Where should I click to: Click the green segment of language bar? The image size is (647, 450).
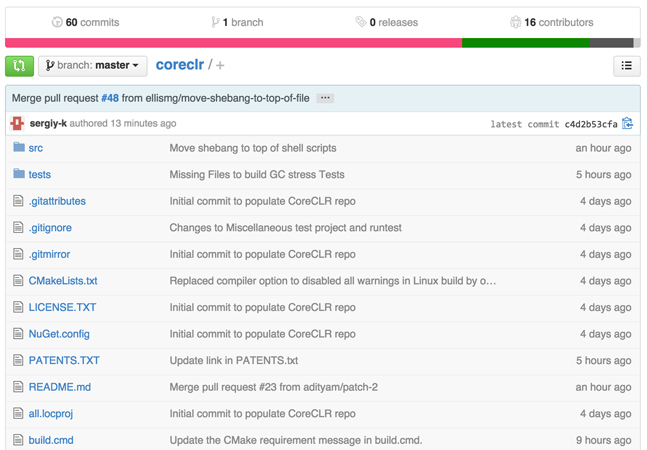coord(526,43)
